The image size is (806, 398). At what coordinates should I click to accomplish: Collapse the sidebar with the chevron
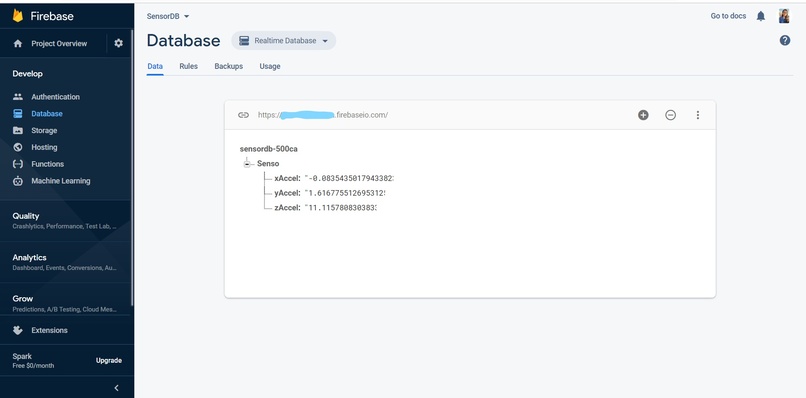(x=116, y=388)
